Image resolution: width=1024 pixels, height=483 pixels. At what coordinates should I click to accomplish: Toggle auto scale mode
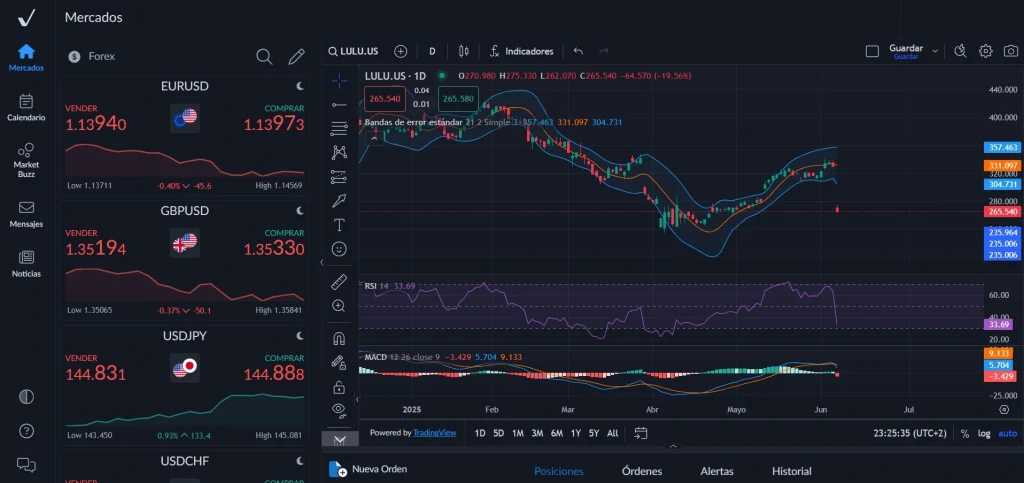pyautogui.click(x=1008, y=433)
